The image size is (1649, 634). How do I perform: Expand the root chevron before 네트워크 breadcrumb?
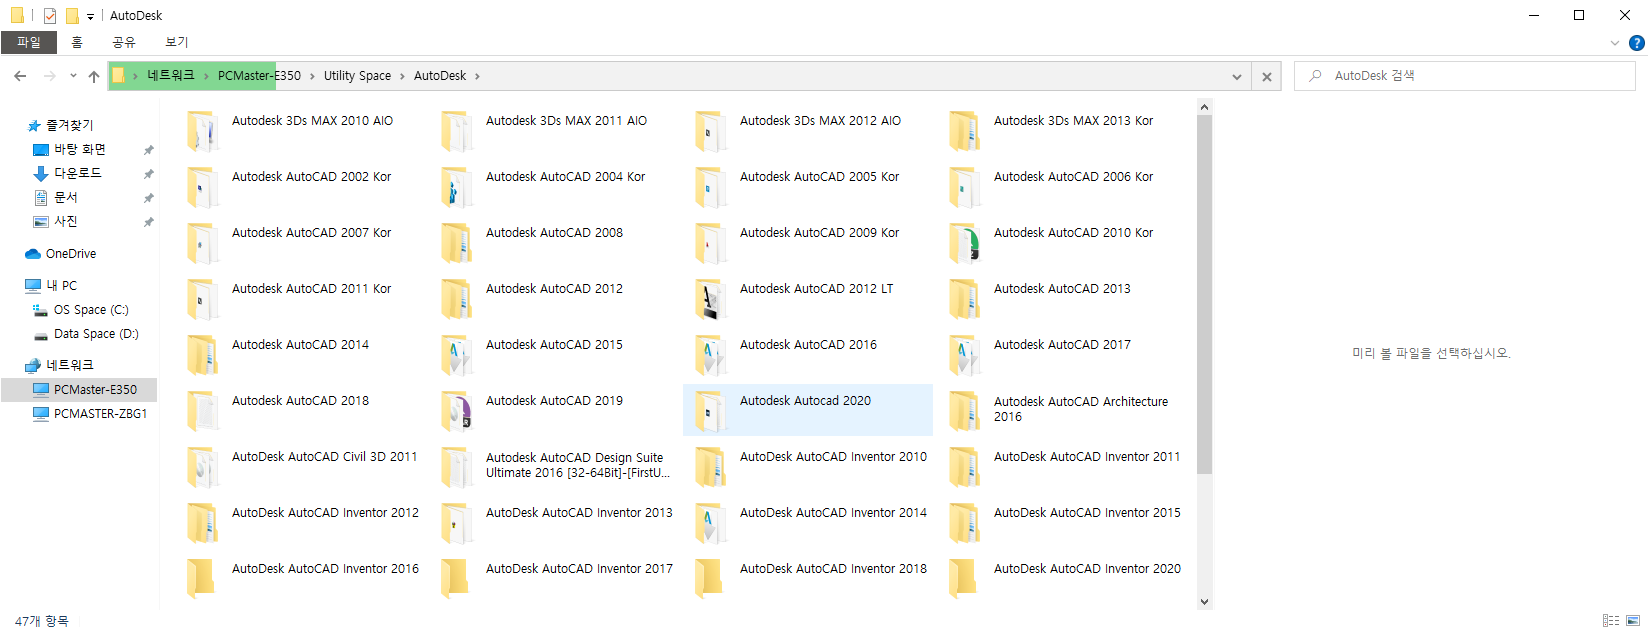135,76
